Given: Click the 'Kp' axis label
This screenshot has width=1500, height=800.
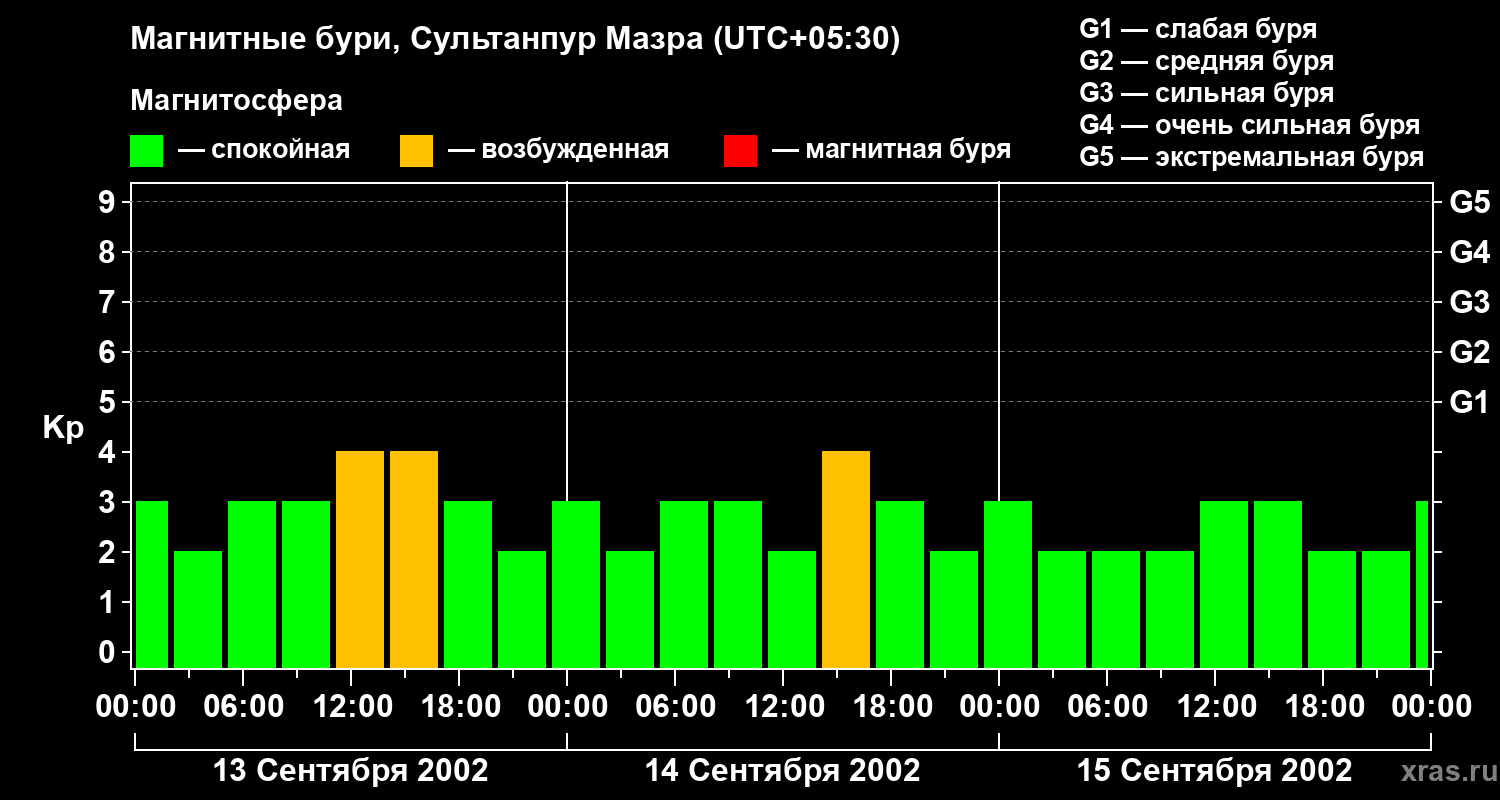Looking at the screenshot, I should click(63, 428).
